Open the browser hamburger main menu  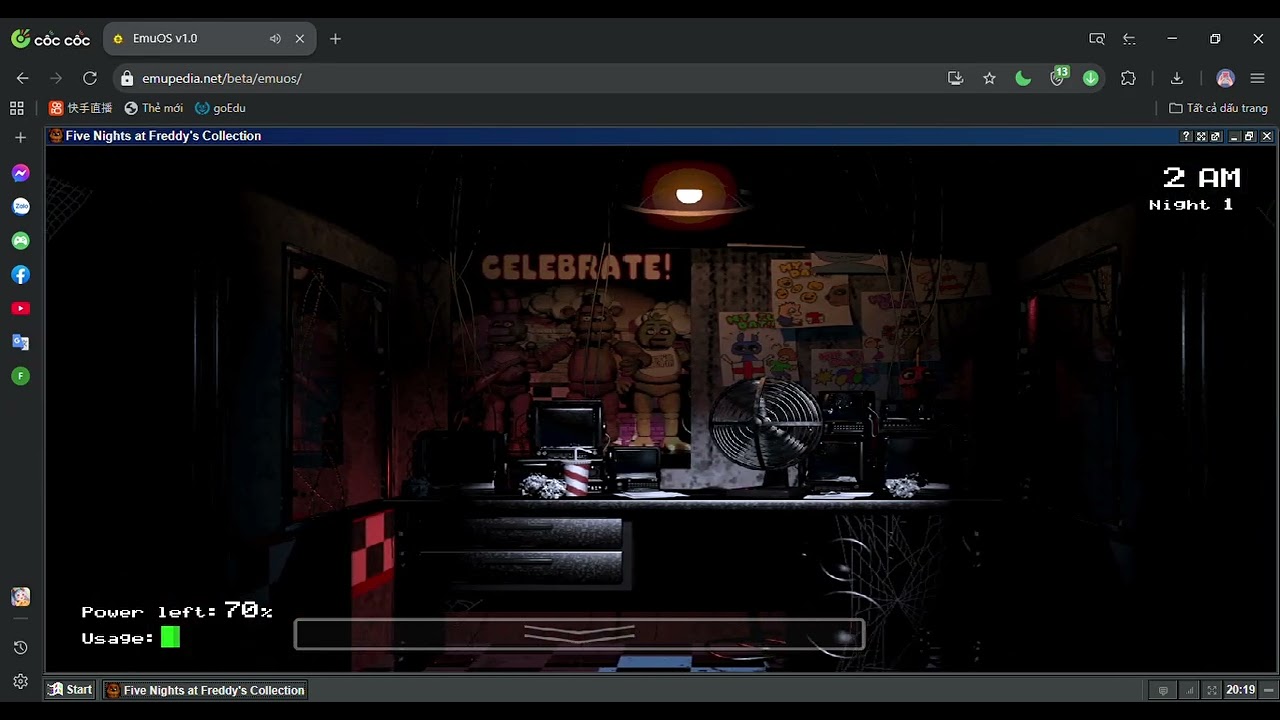point(1258,78)
